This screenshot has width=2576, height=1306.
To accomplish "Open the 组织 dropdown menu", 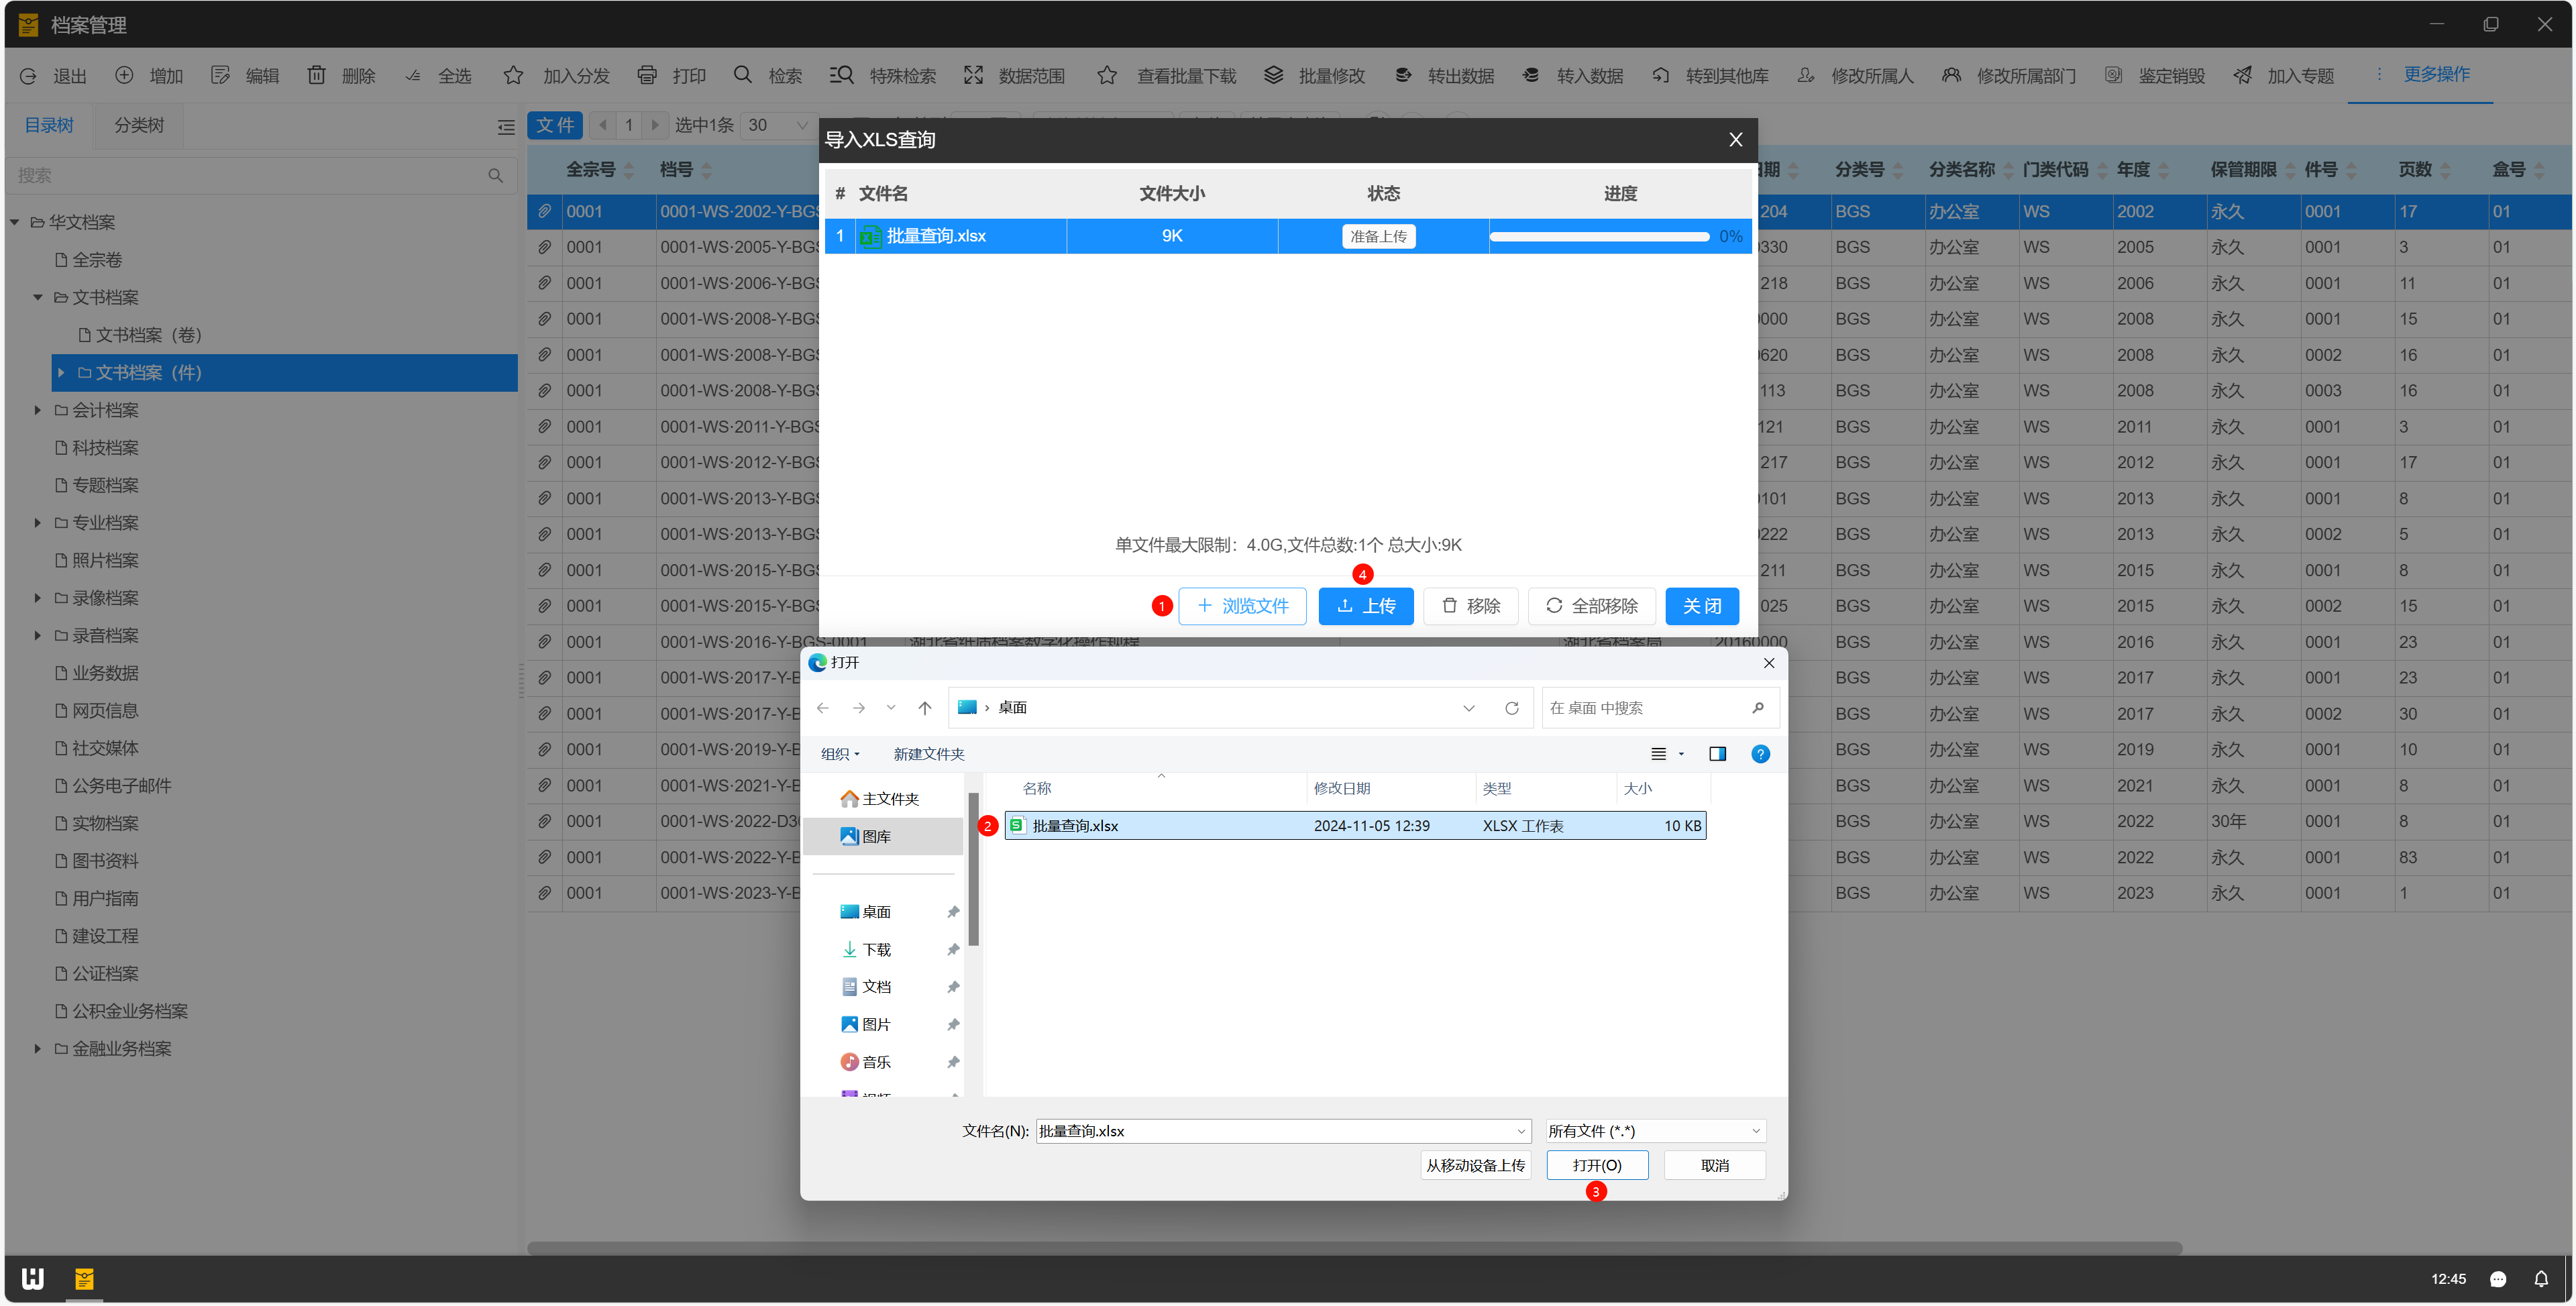I will pyautogui.click(x=839, y=754).
